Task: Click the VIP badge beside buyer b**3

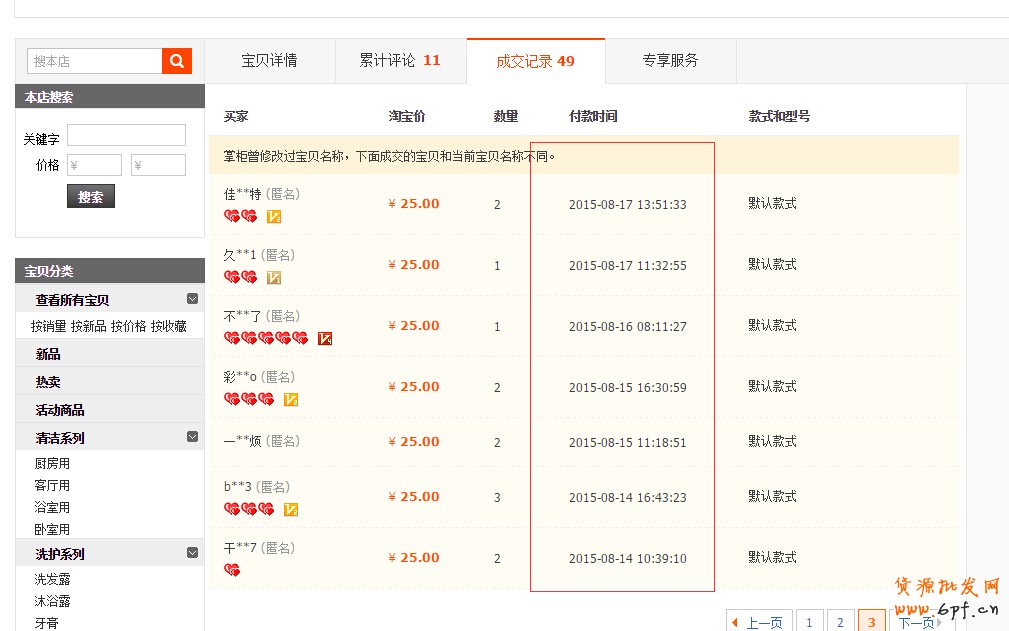Action: click(291, 509)
